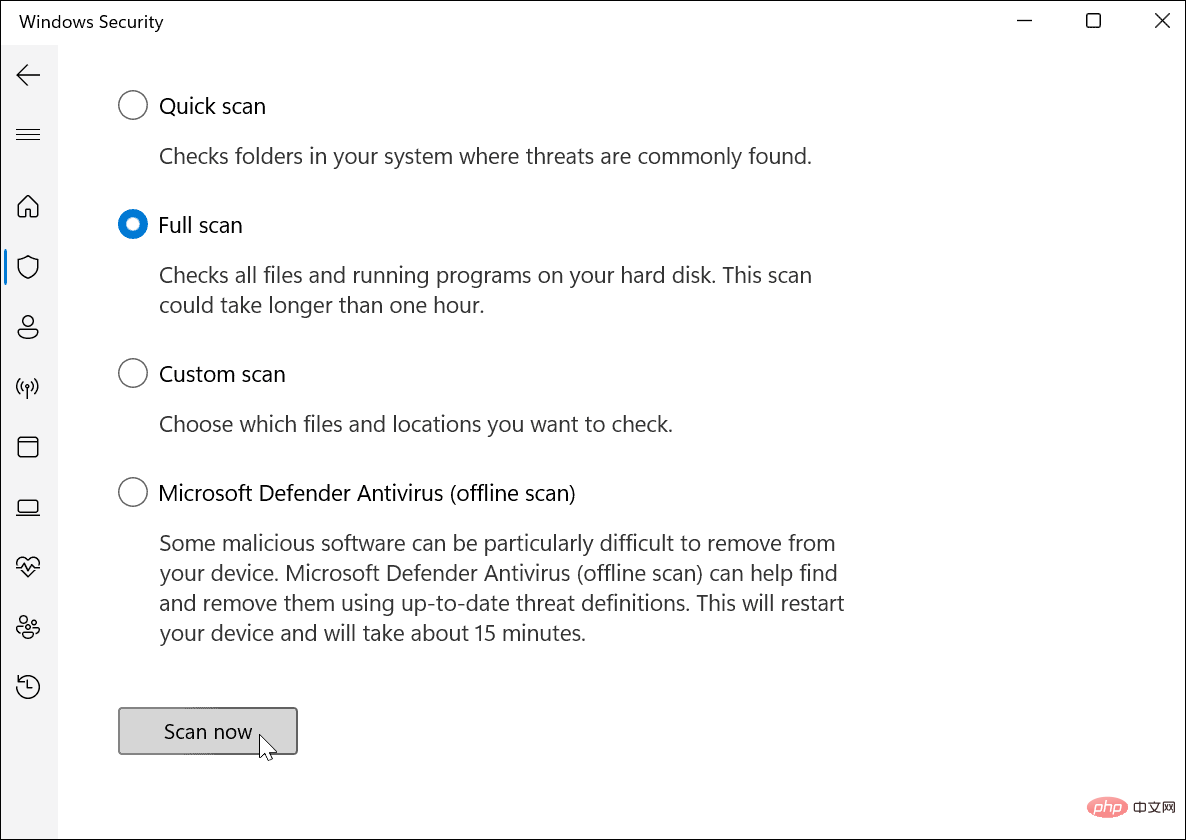Open Protection history using the clock icon

[29, 687]
